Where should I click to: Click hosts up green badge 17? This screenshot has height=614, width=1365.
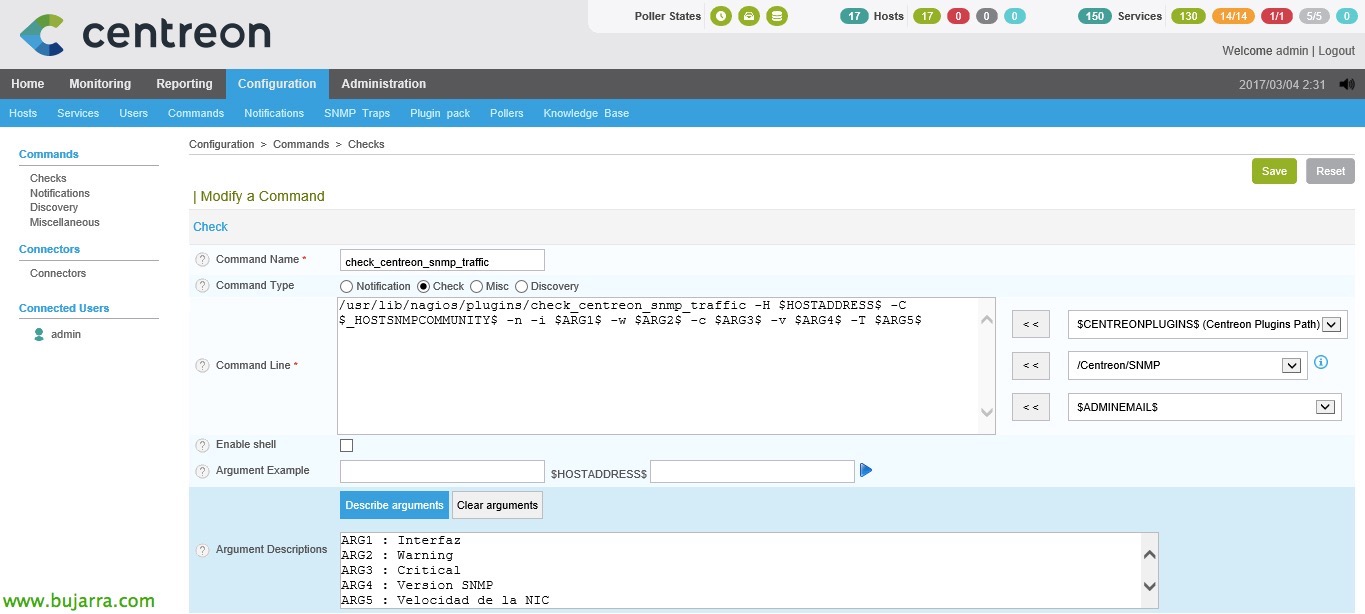pyautogui.click(x=927, y=16)
